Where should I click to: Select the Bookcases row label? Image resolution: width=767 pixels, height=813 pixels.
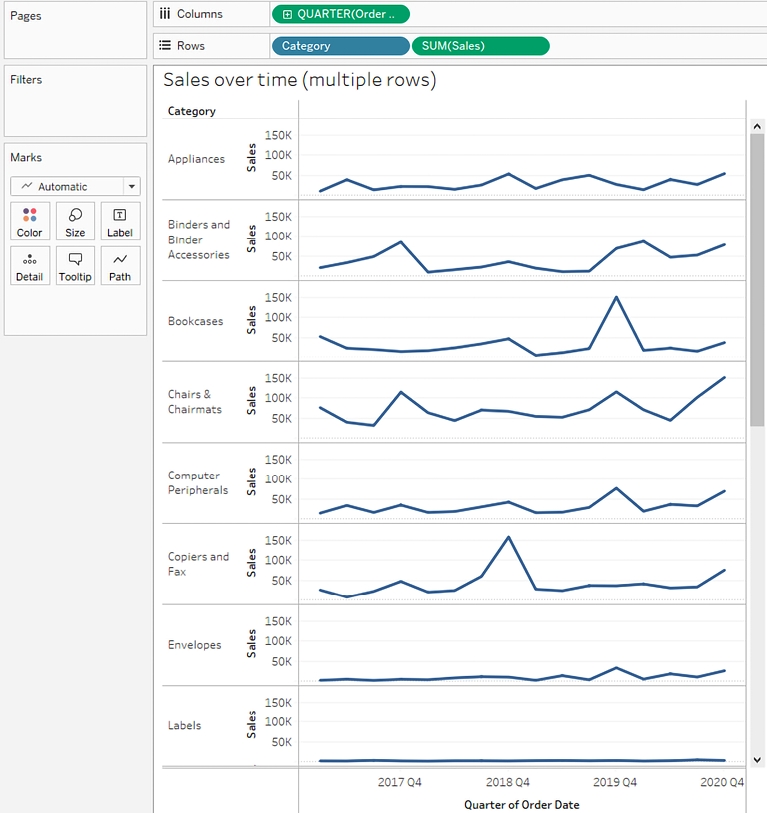tap(196, 321)
